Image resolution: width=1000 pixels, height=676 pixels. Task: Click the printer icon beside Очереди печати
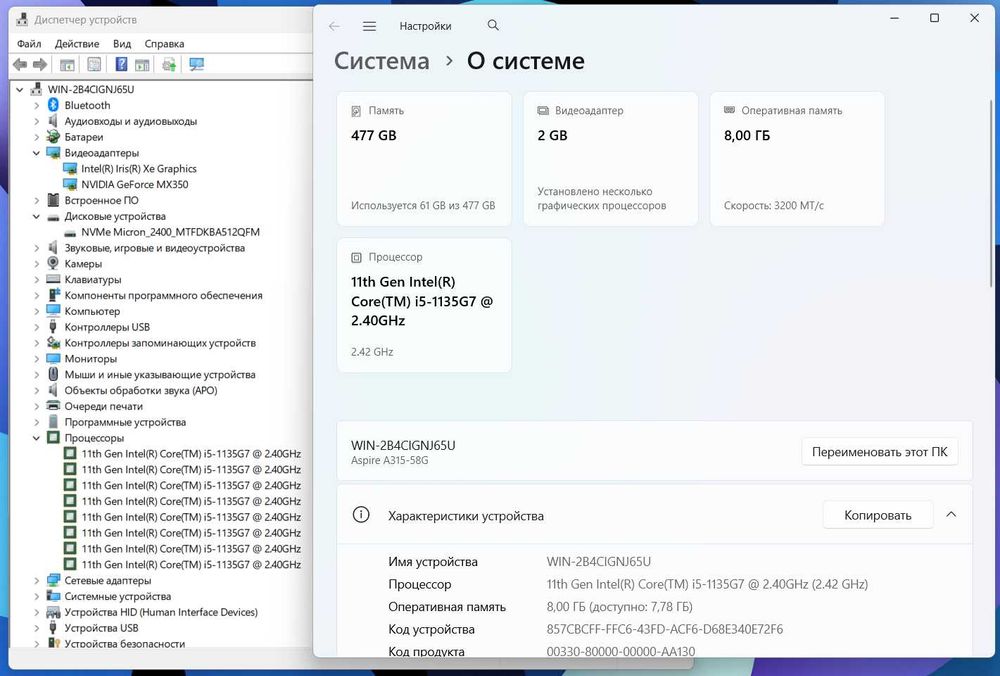(54, 406)
